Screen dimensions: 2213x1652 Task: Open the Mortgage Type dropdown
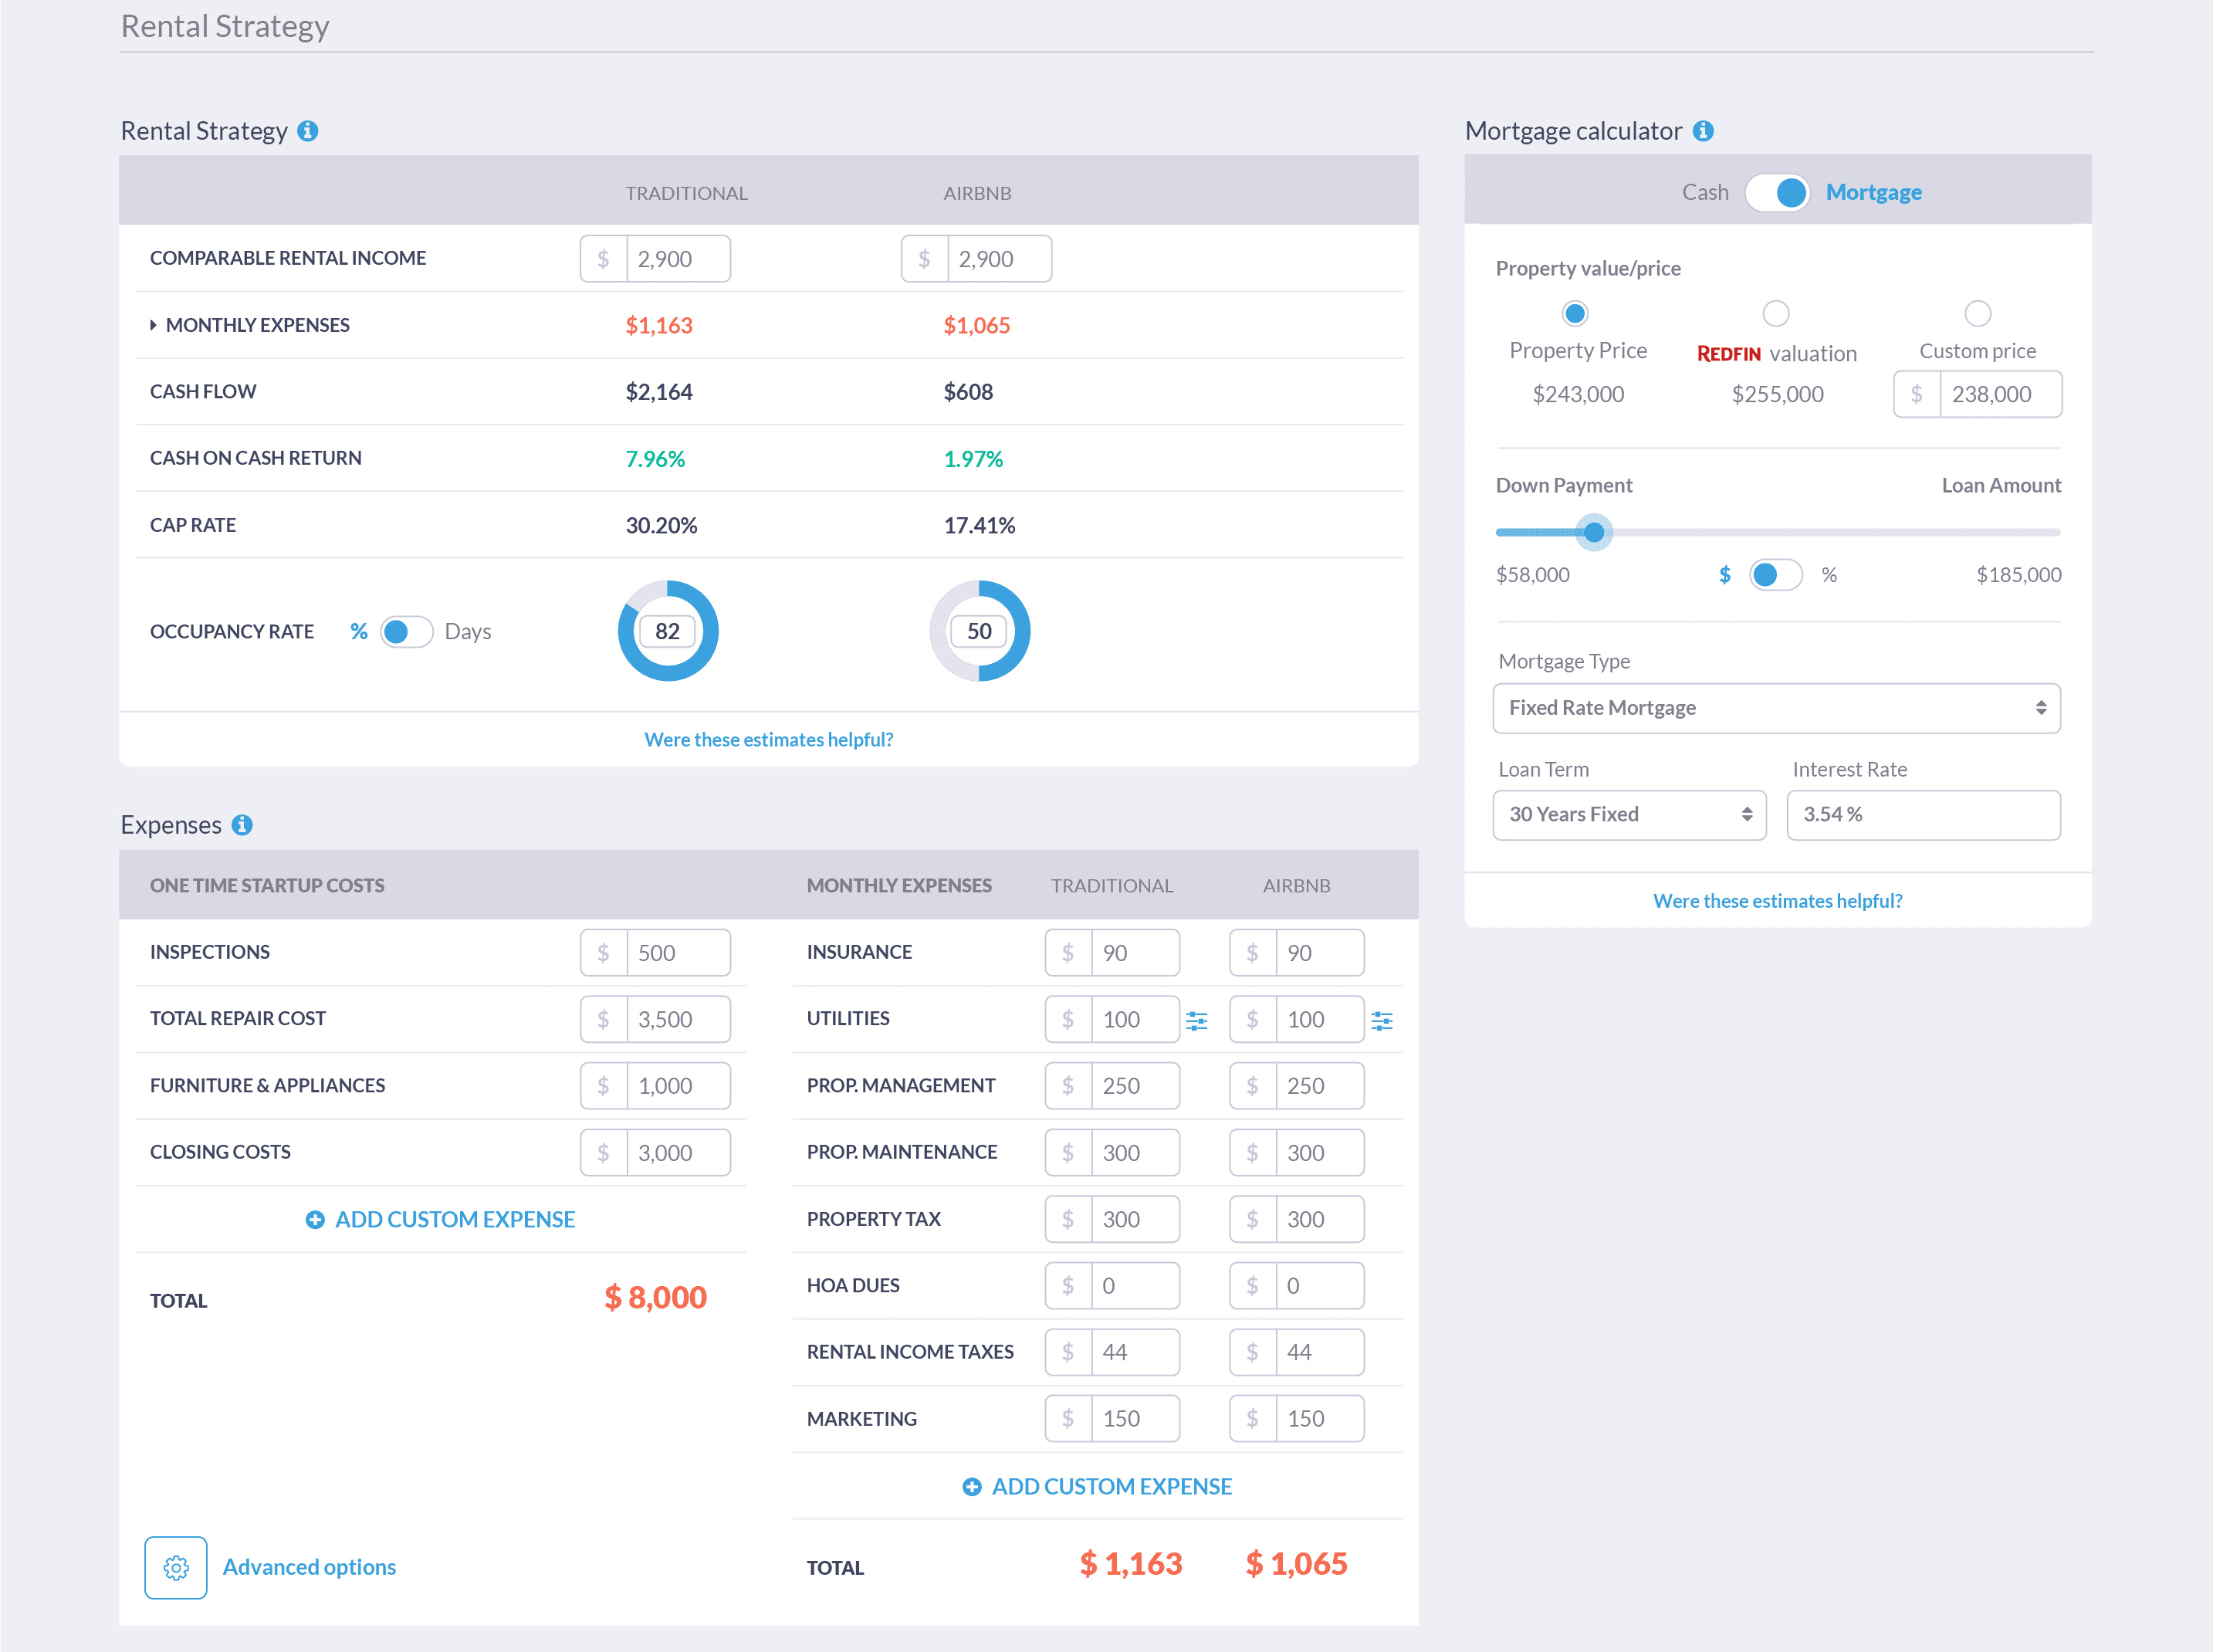pos(1776,708)
